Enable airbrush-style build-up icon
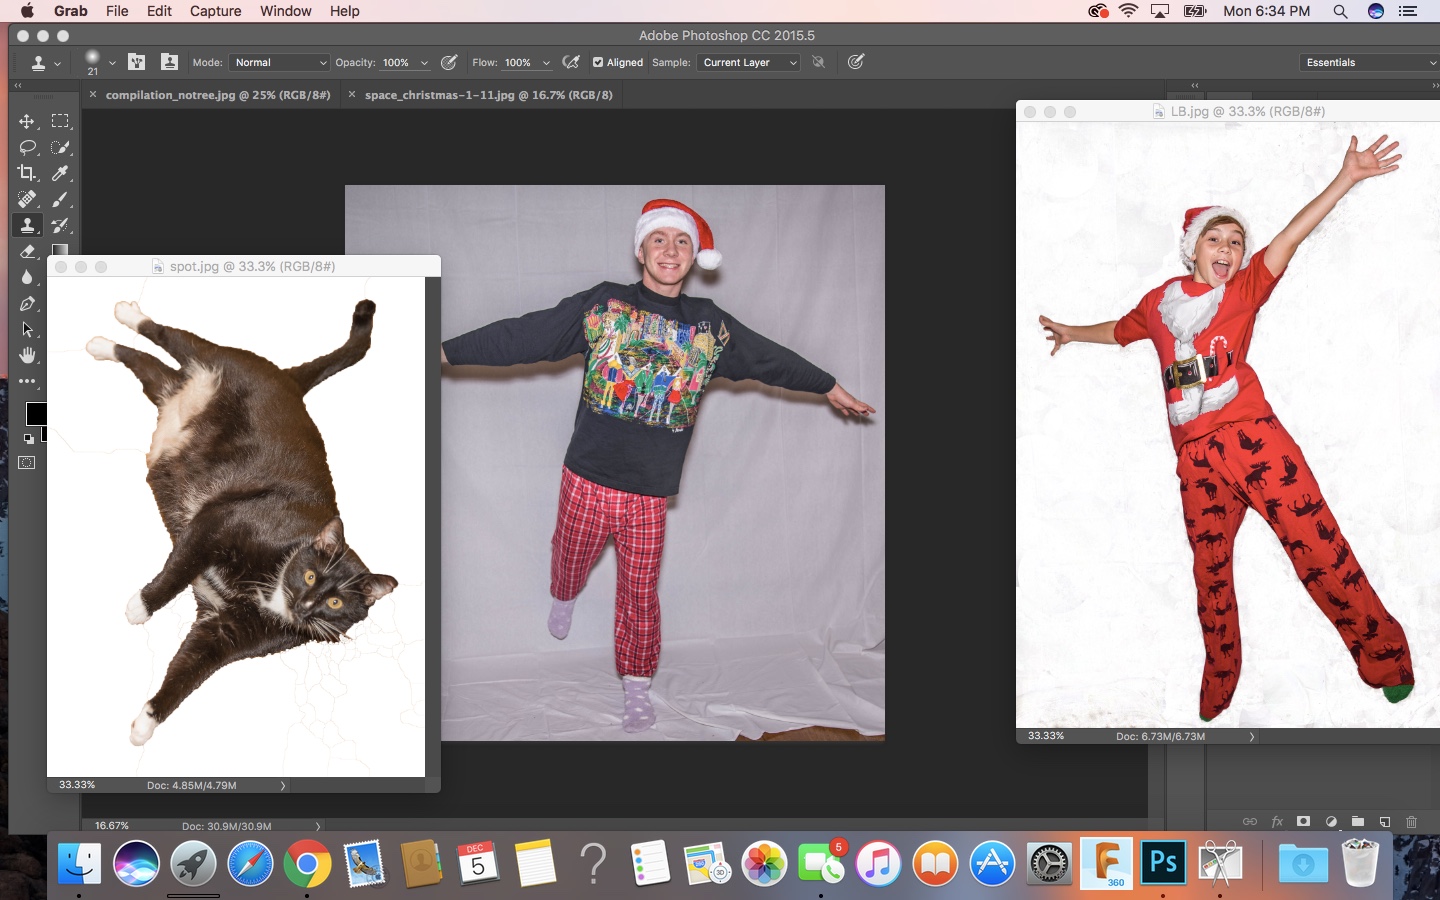Screen dimensions: 1440x900 pos(571,62)
